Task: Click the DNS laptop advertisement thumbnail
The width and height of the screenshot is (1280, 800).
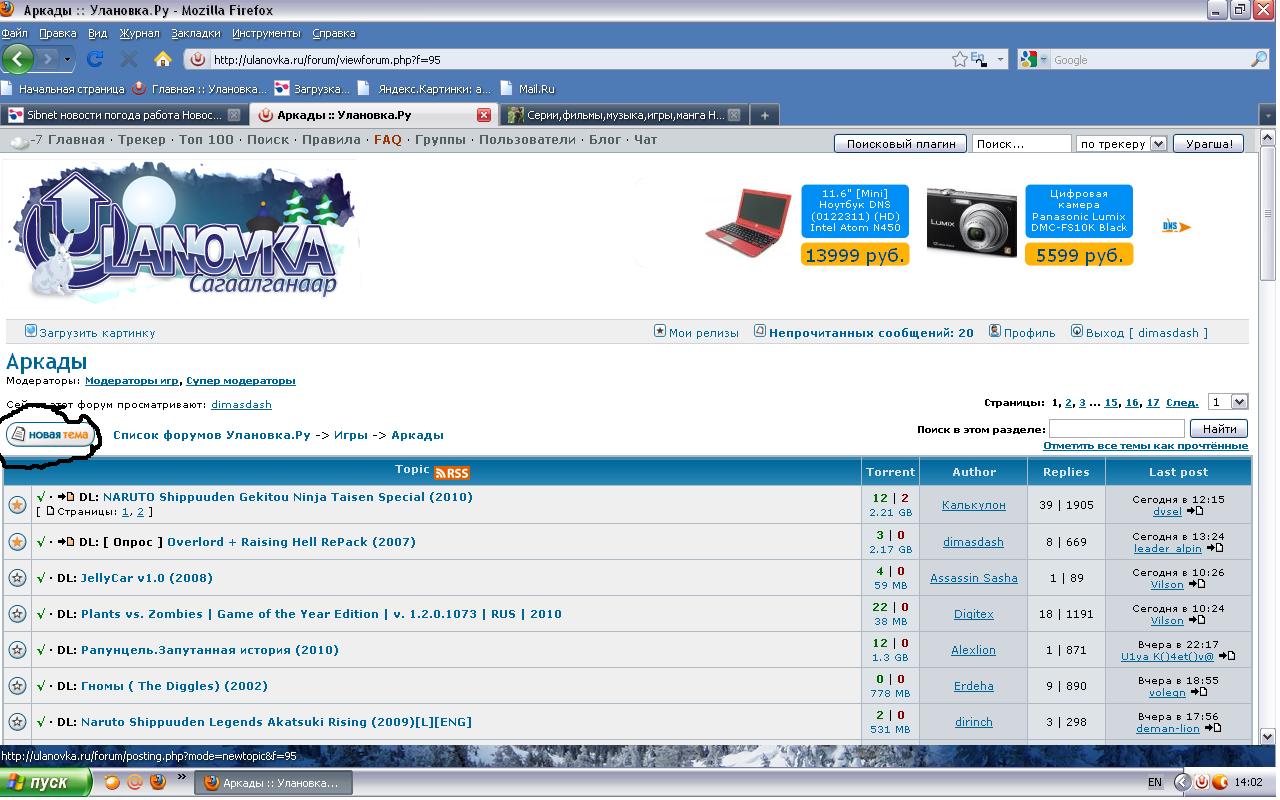Action: 746,225
